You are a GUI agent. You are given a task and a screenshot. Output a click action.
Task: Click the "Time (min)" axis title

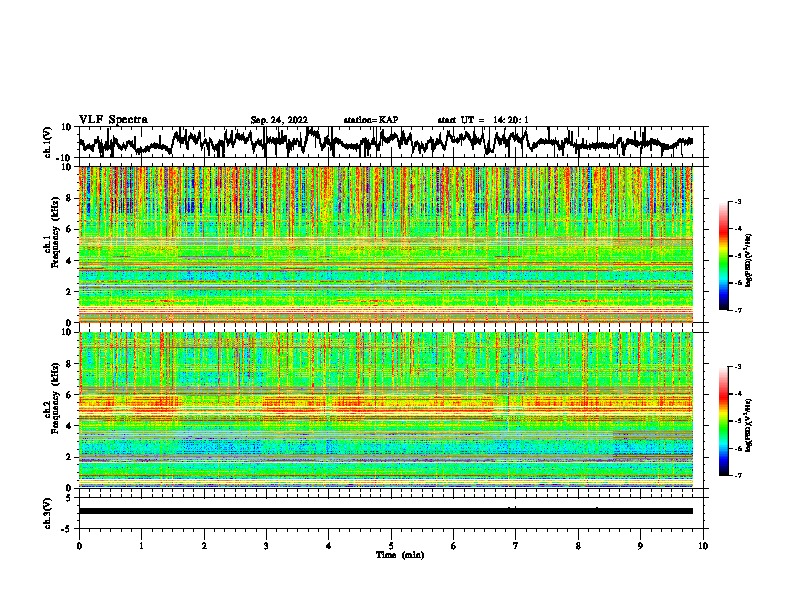400,555
